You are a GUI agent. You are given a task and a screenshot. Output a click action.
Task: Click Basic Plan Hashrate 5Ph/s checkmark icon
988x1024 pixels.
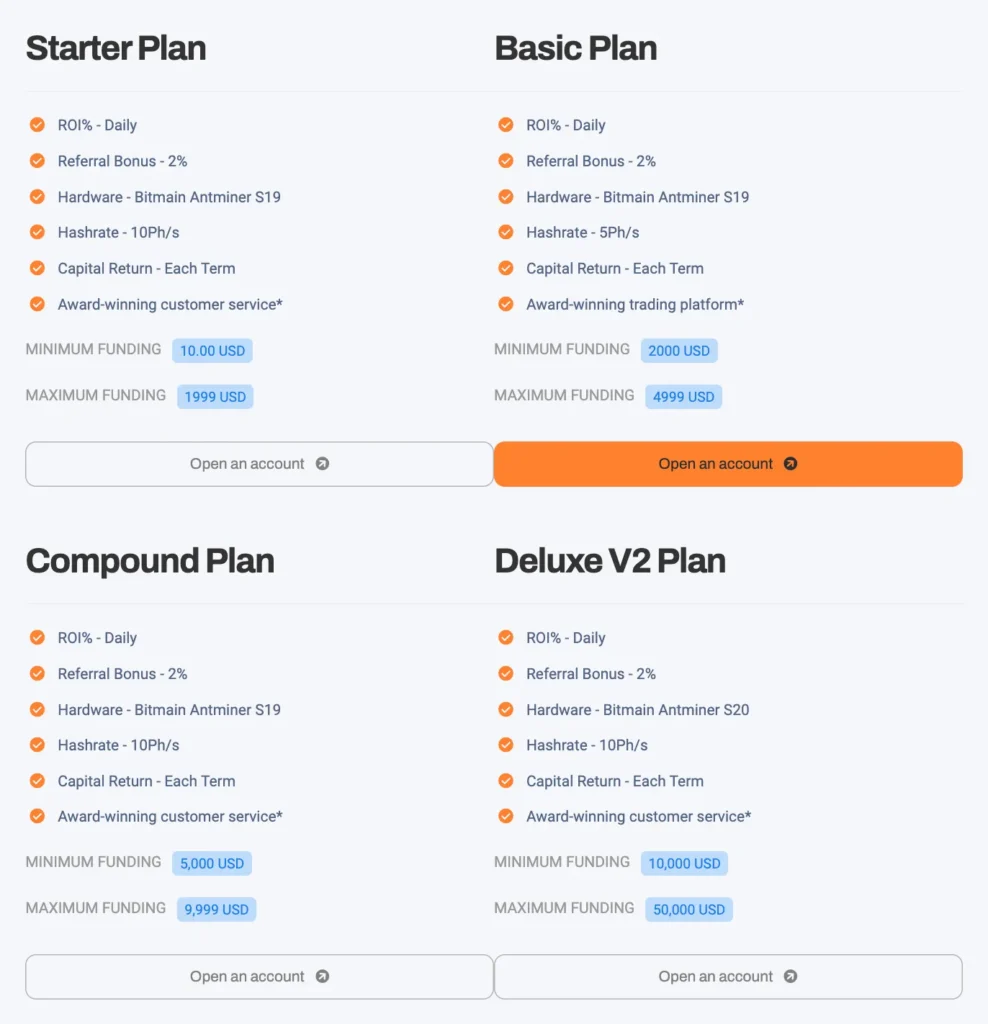(506, 232)
